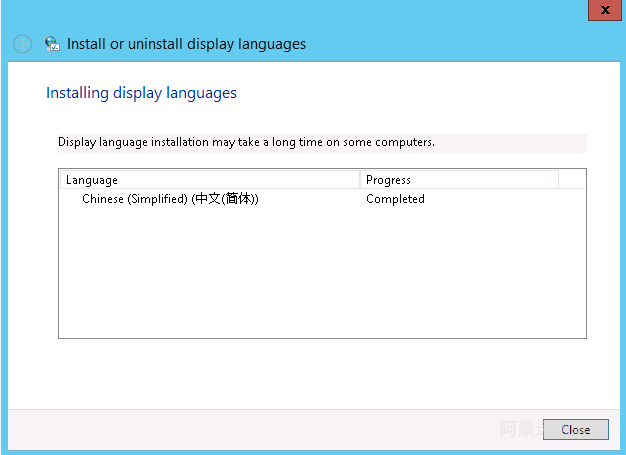Click the back arrow button
Image resolution: width=626 pixels, height=455 pixels.
[x=22, y=44]
